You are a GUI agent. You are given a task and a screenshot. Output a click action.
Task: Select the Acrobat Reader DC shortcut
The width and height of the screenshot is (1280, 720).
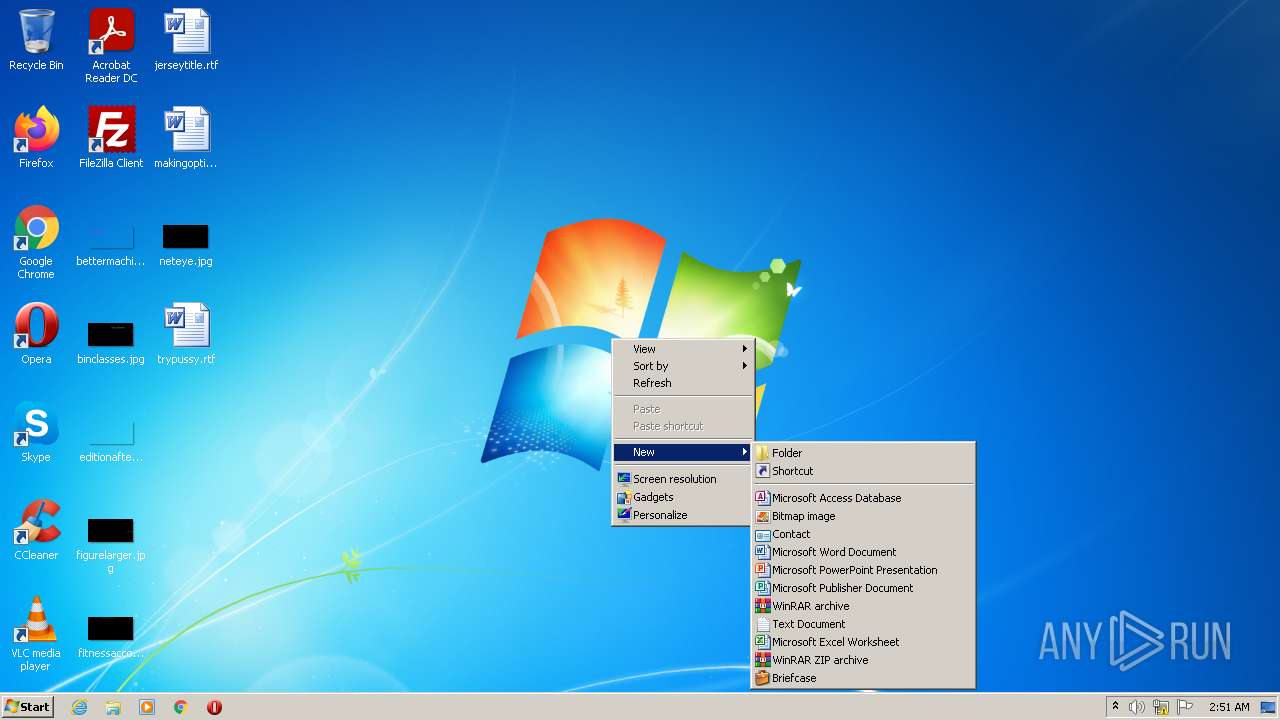[x=111, y=46]
